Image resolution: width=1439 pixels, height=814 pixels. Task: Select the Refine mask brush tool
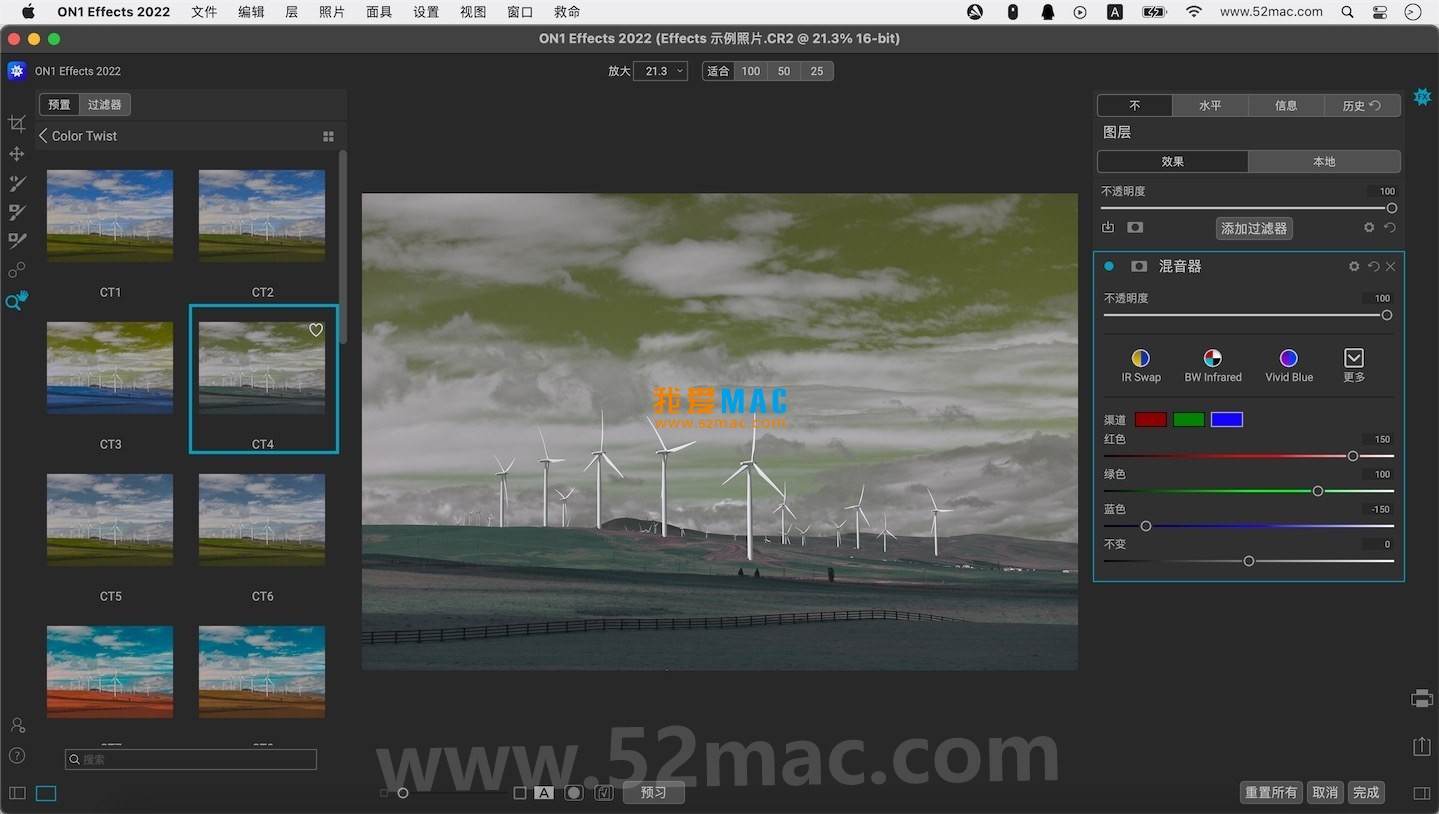click(17, 241)
